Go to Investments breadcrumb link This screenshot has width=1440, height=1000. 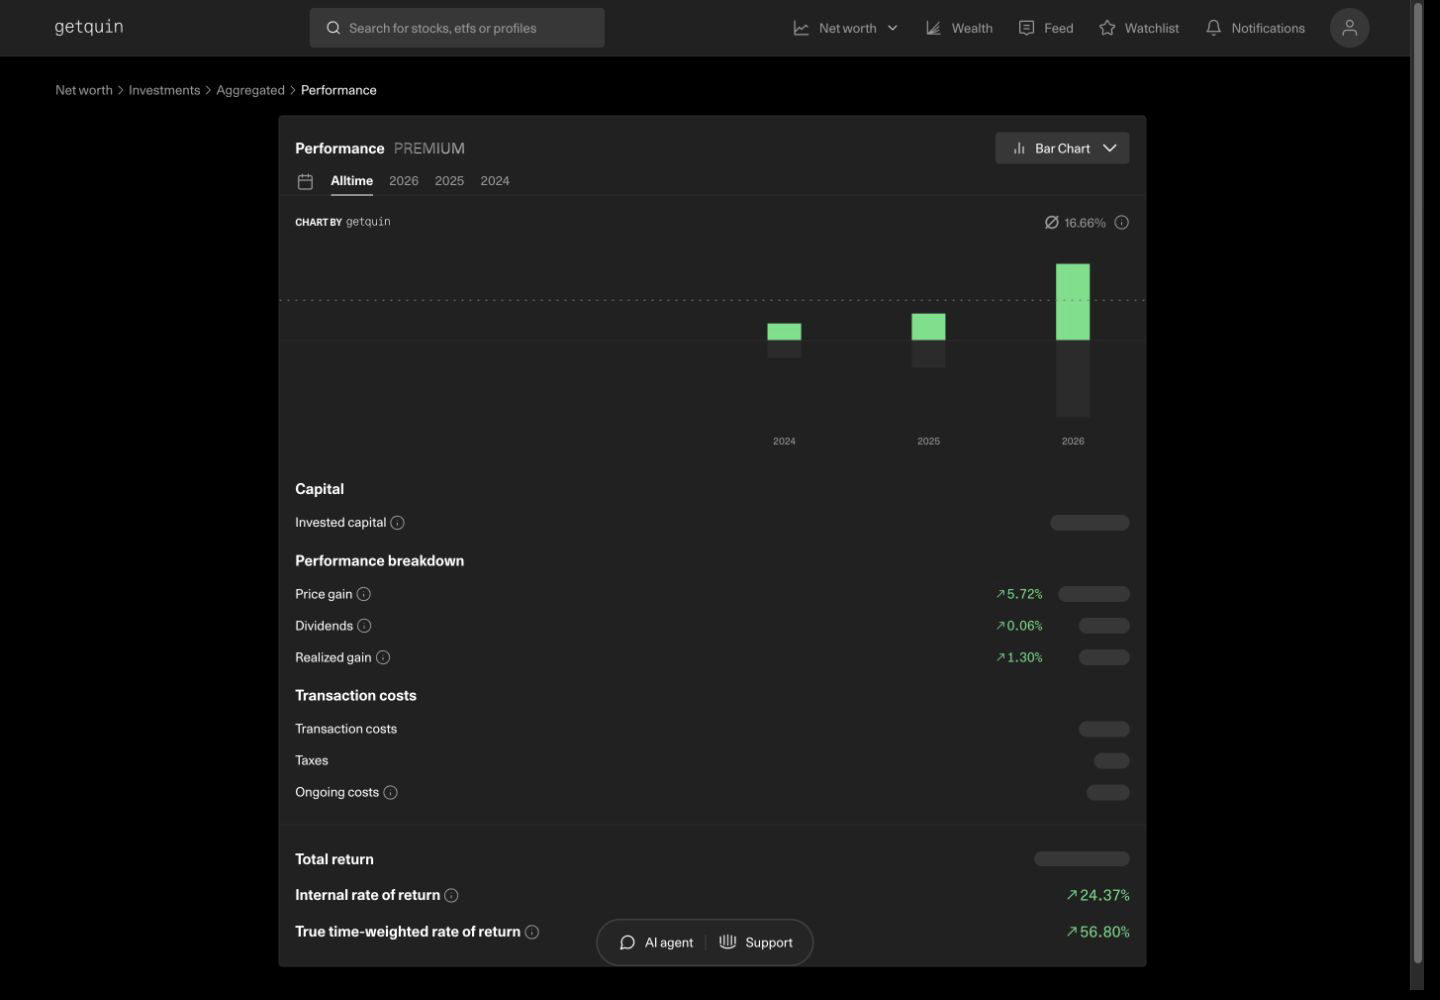click(164, 90)
